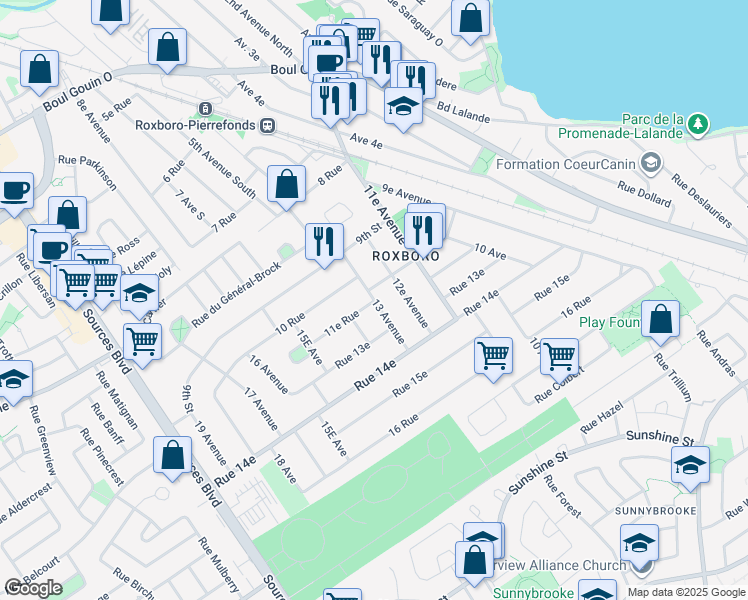Select the Formation CoeurCanin label
This screenshot has width=748, height=600.
click(x=566, y=165)
